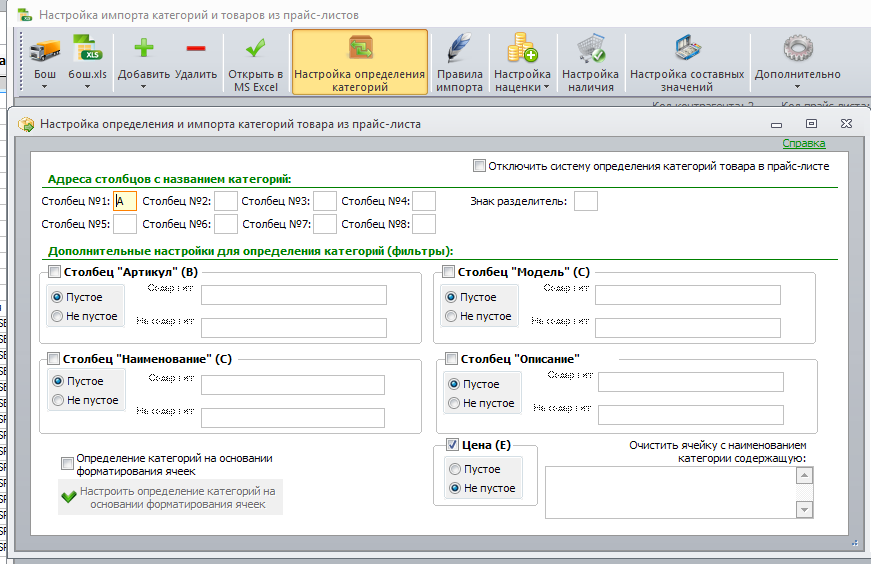The width and height of the screenshot is (871, 564).
Task: Click Артикул Содержит text field
Action: 294,295
